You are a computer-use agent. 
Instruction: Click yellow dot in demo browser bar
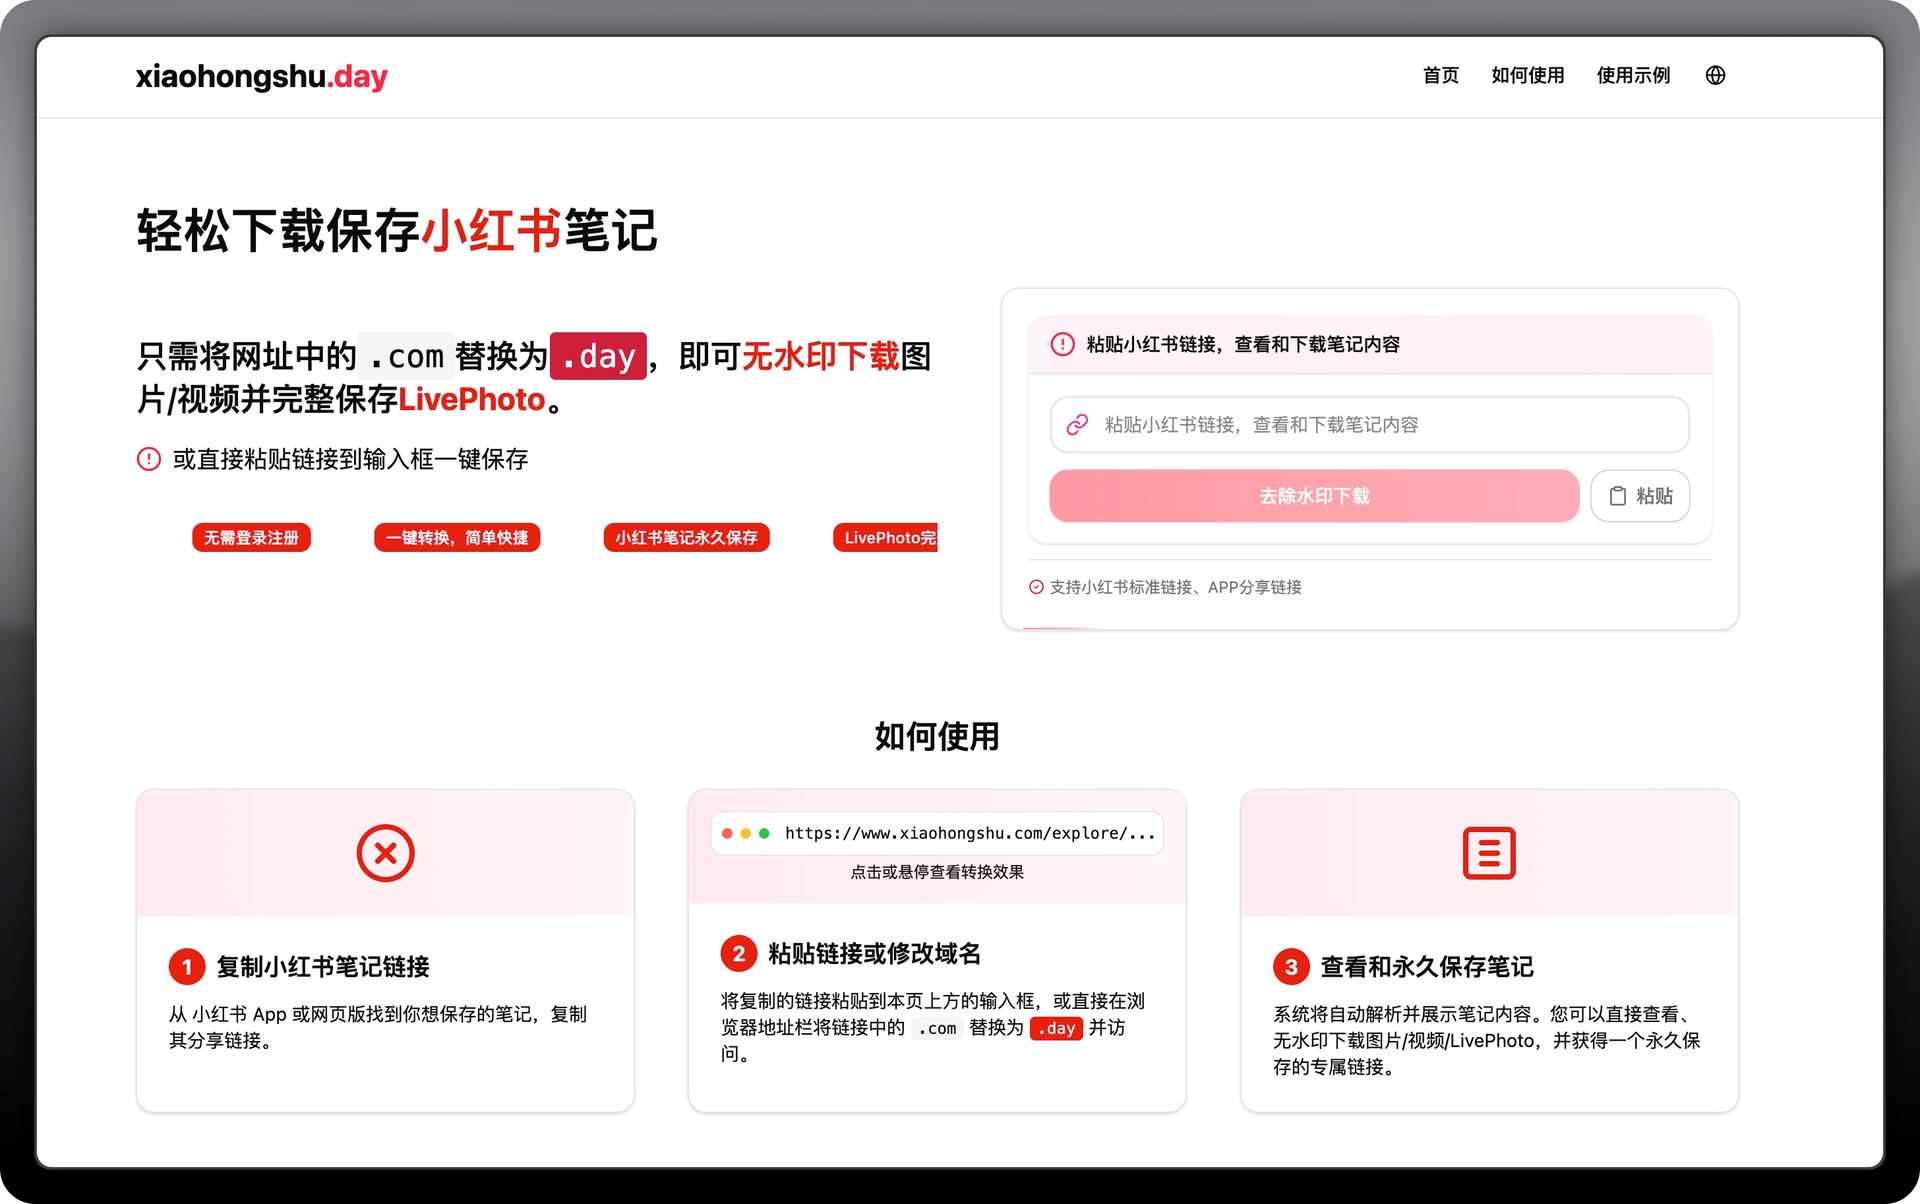coord(745,833)
